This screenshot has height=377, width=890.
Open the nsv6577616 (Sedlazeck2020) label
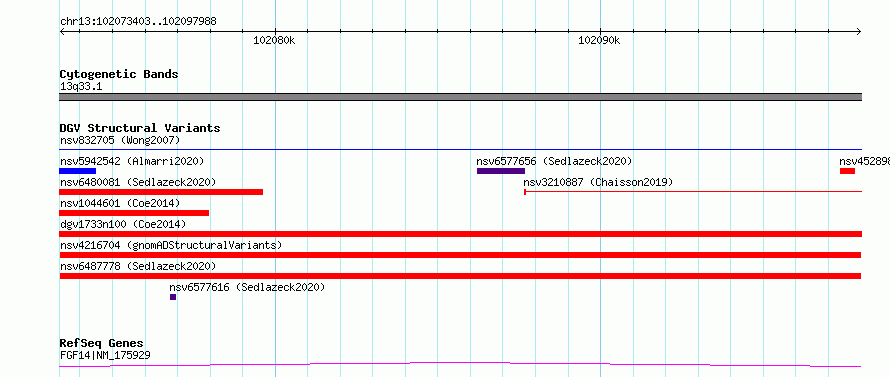point(247,287)
